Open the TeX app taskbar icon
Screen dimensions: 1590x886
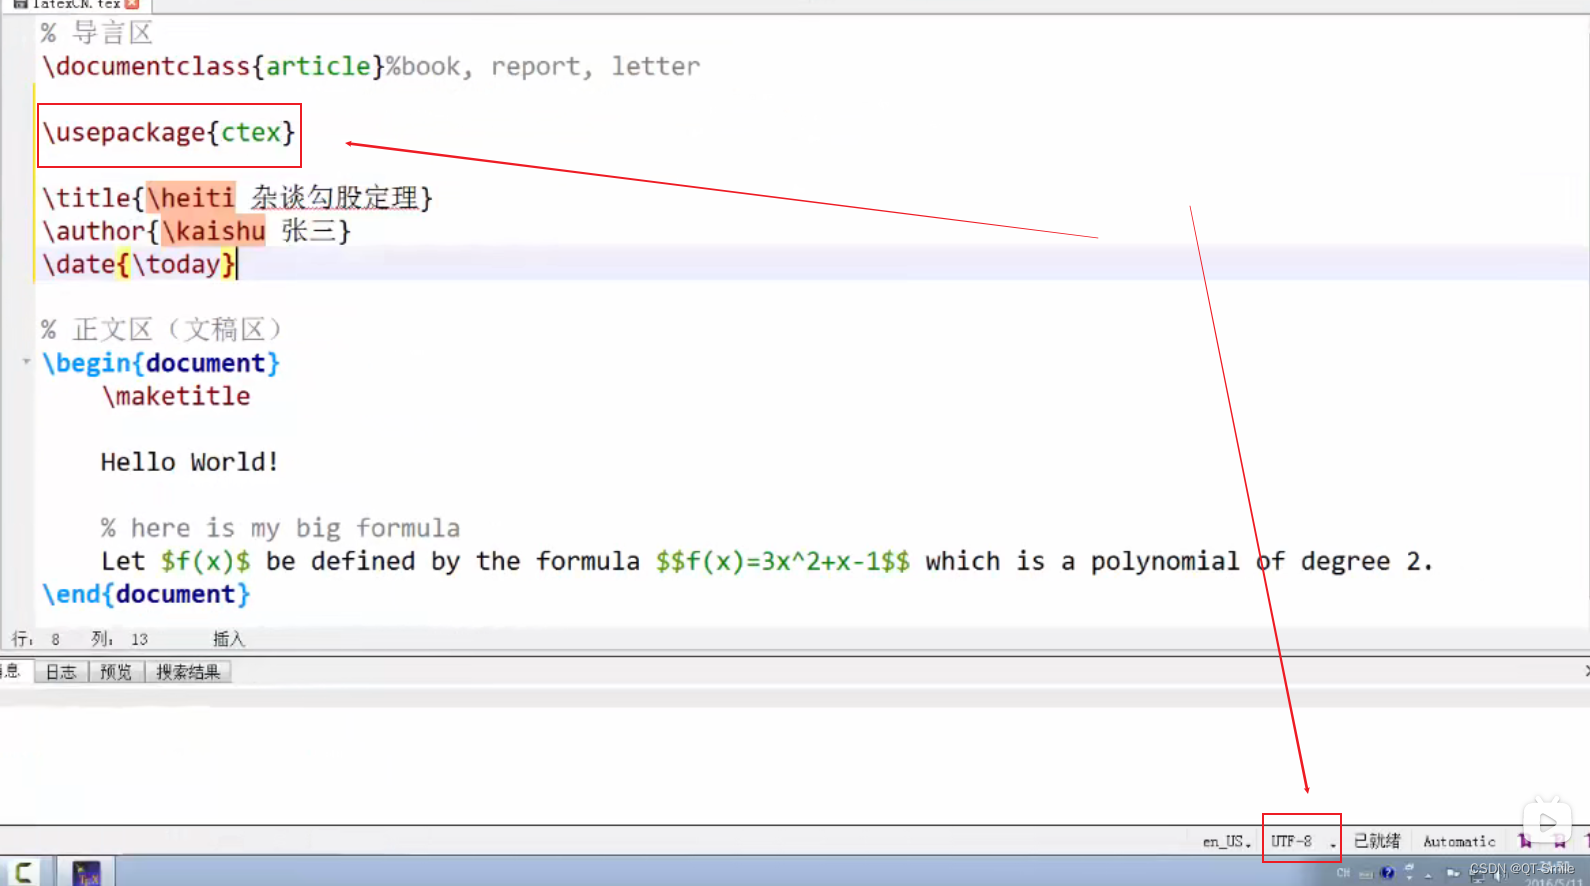tap(86, 872)
